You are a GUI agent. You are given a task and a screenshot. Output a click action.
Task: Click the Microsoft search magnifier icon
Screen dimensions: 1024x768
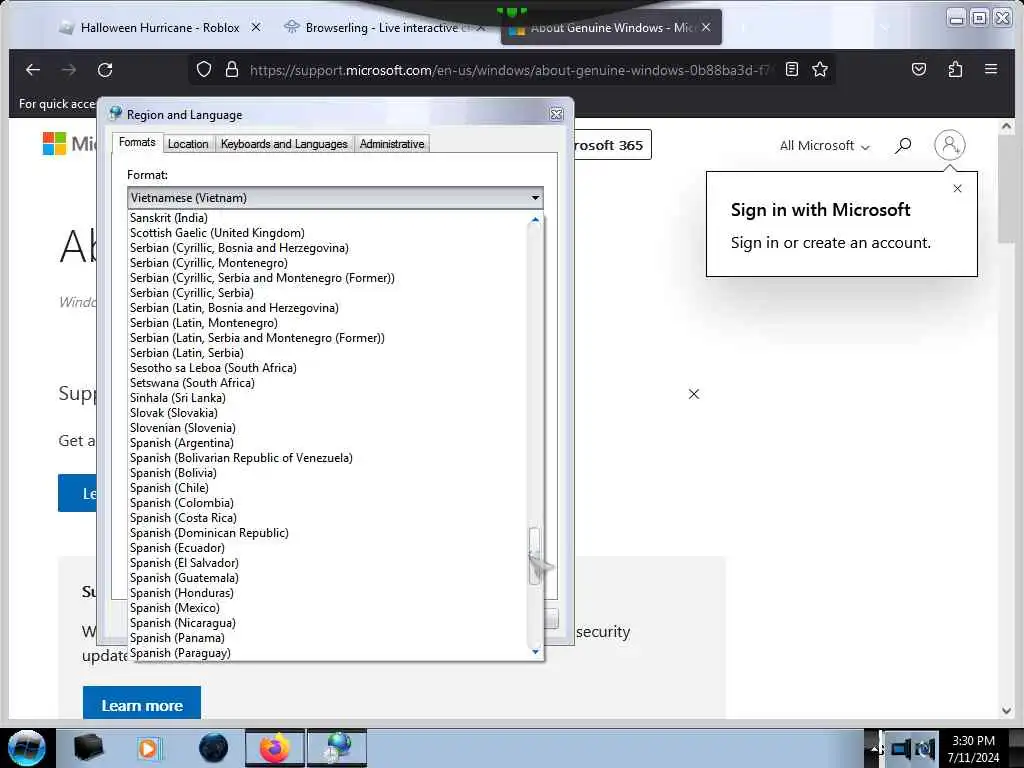click(x=903, y=145)
